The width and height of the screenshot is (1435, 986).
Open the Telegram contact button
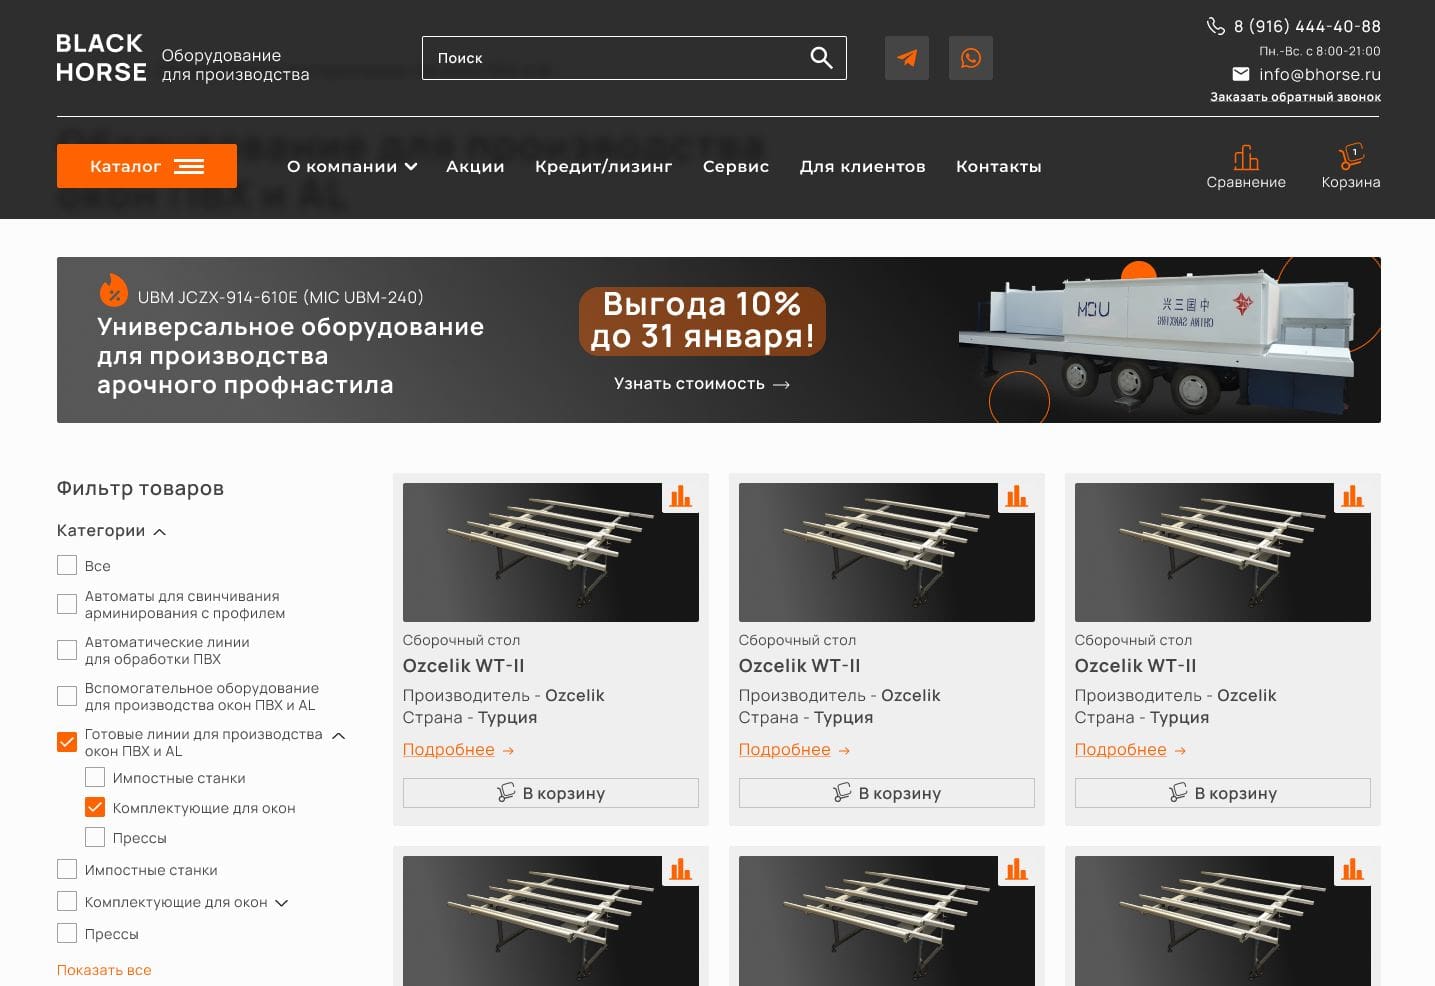point(907,58)
